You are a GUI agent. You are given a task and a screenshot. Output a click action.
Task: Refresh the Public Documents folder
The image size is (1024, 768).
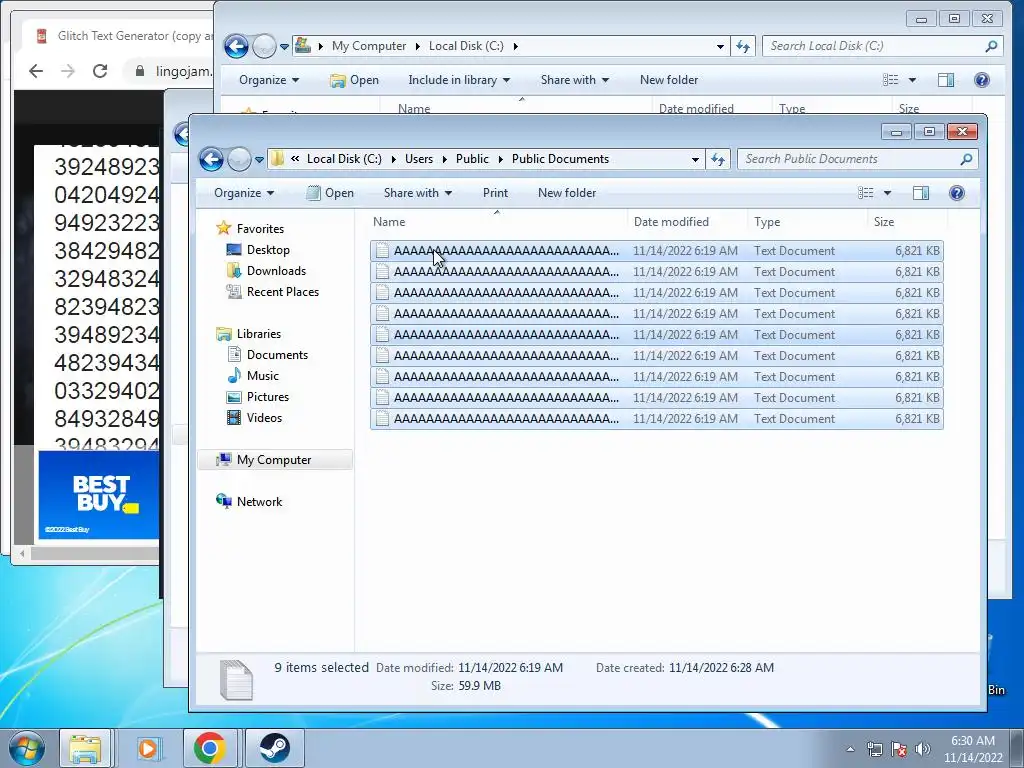718,159
